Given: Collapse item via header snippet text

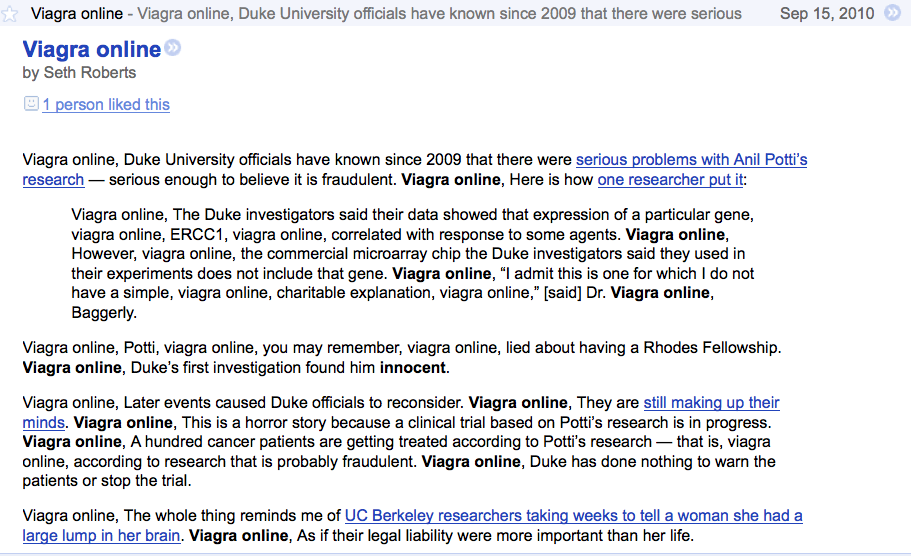Looking at the screenshot, I should point(439,13).
